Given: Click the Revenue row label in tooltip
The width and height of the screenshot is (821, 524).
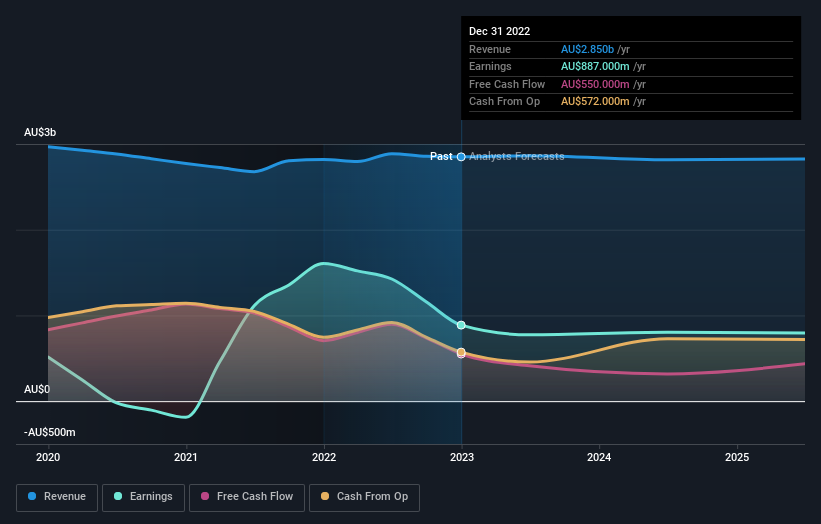Looking at the screenshot, I should coord(490,49).
